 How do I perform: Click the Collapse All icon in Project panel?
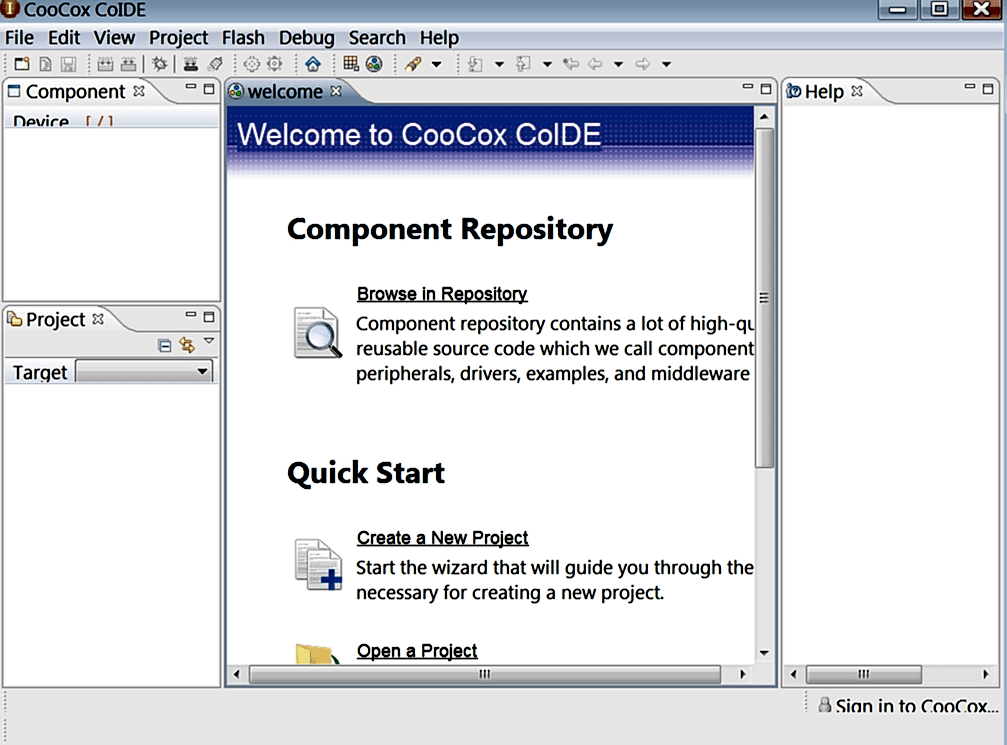pyautogui.click(x=165, y=345)
